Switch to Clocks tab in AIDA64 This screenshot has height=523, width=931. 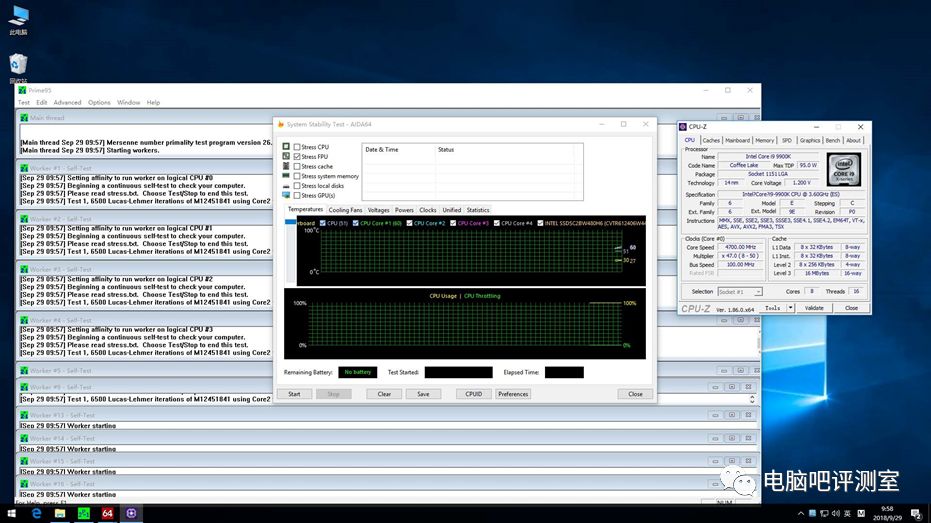(x=428, y=210)
